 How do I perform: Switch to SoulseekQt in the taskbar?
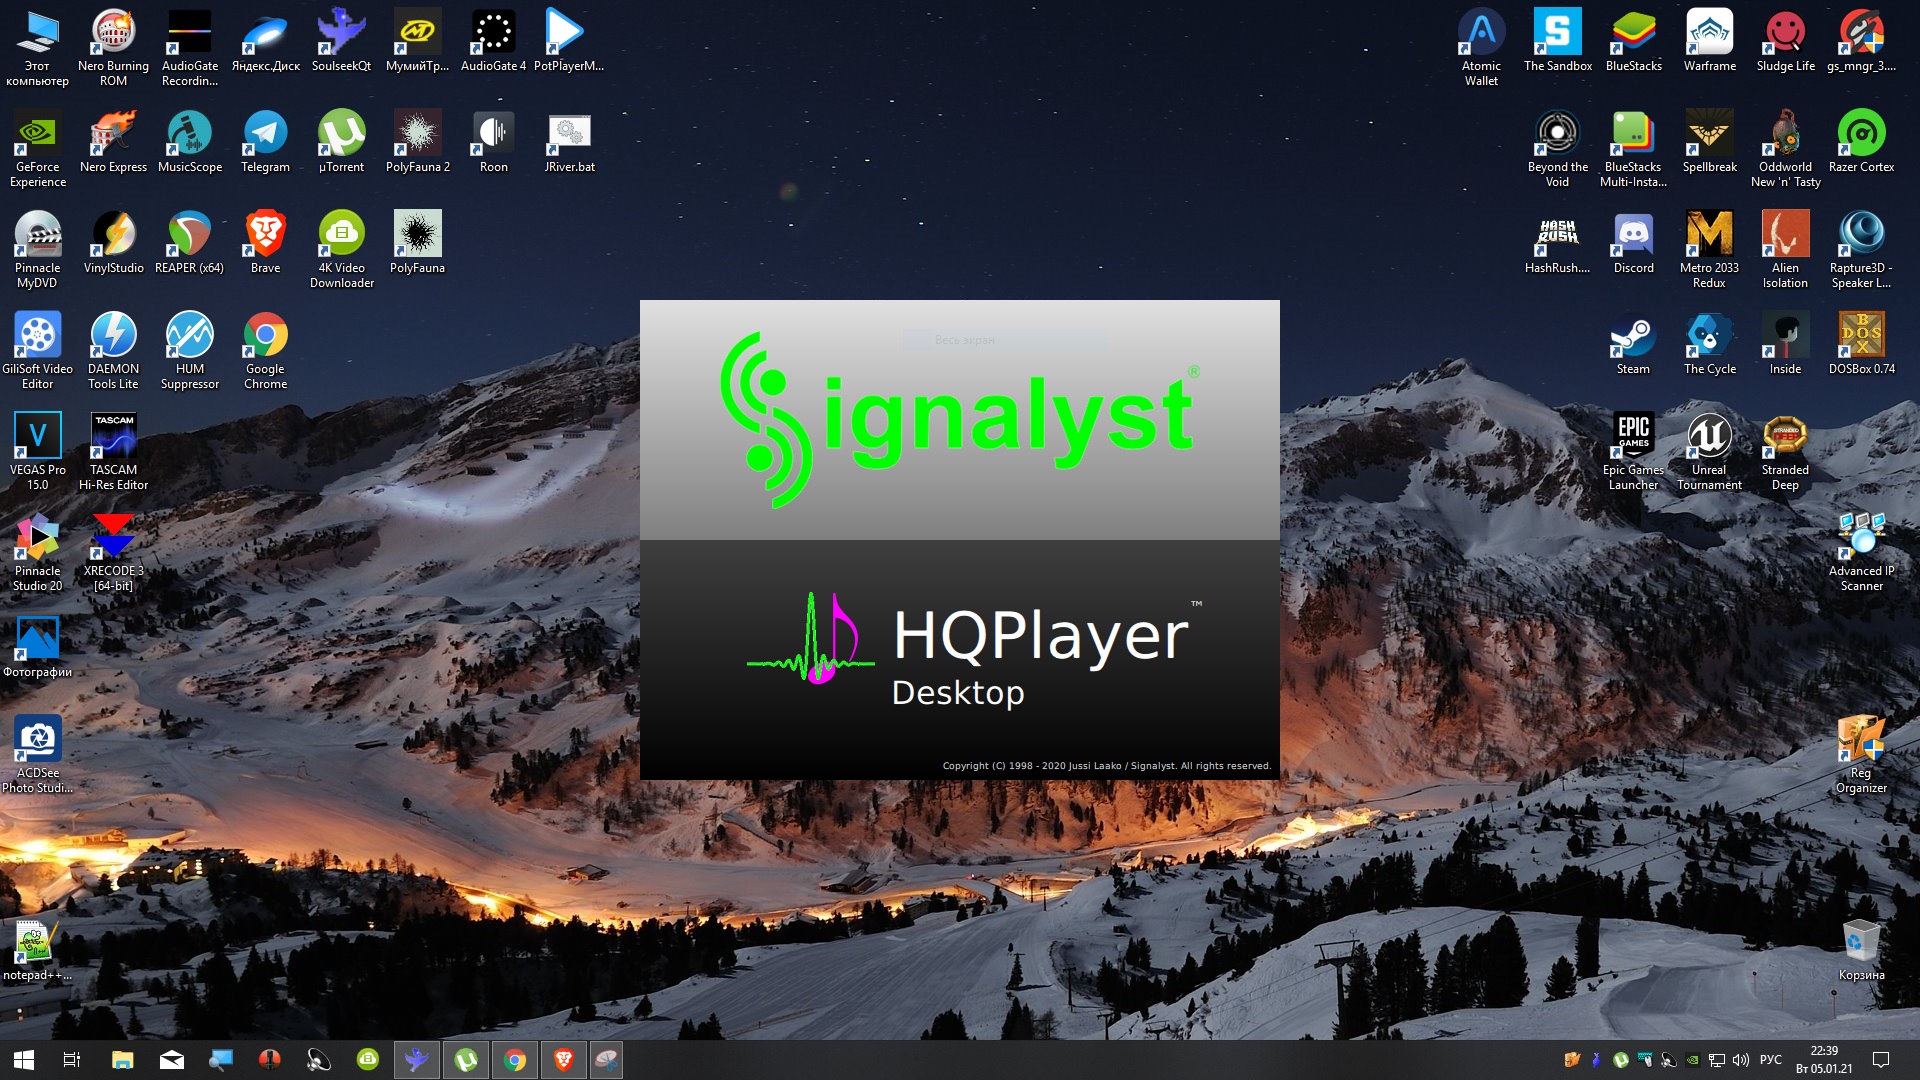tap(417, 1060)
